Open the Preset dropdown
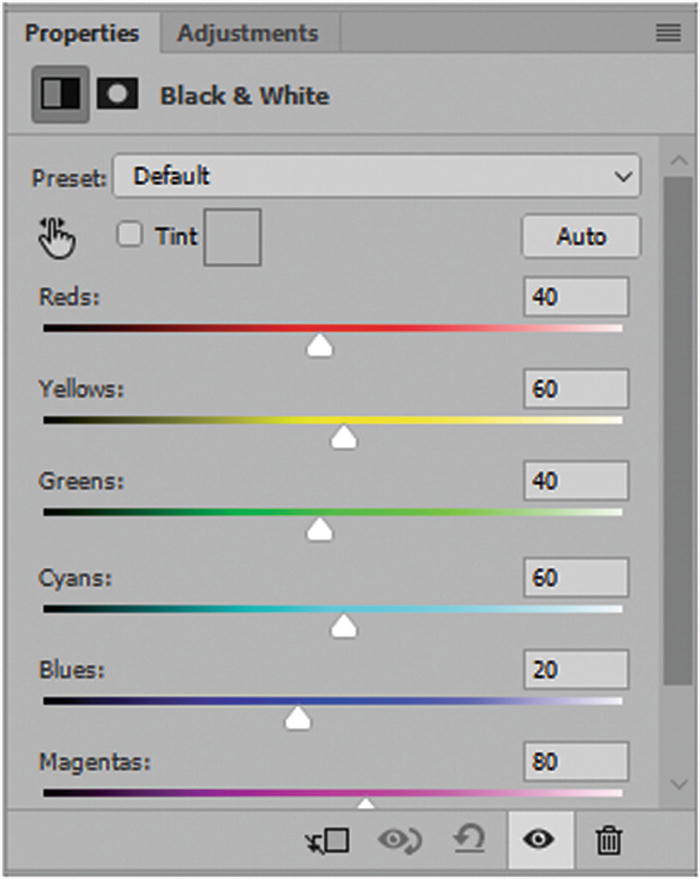This screenshot has width=700, height=879. point(376,177)
